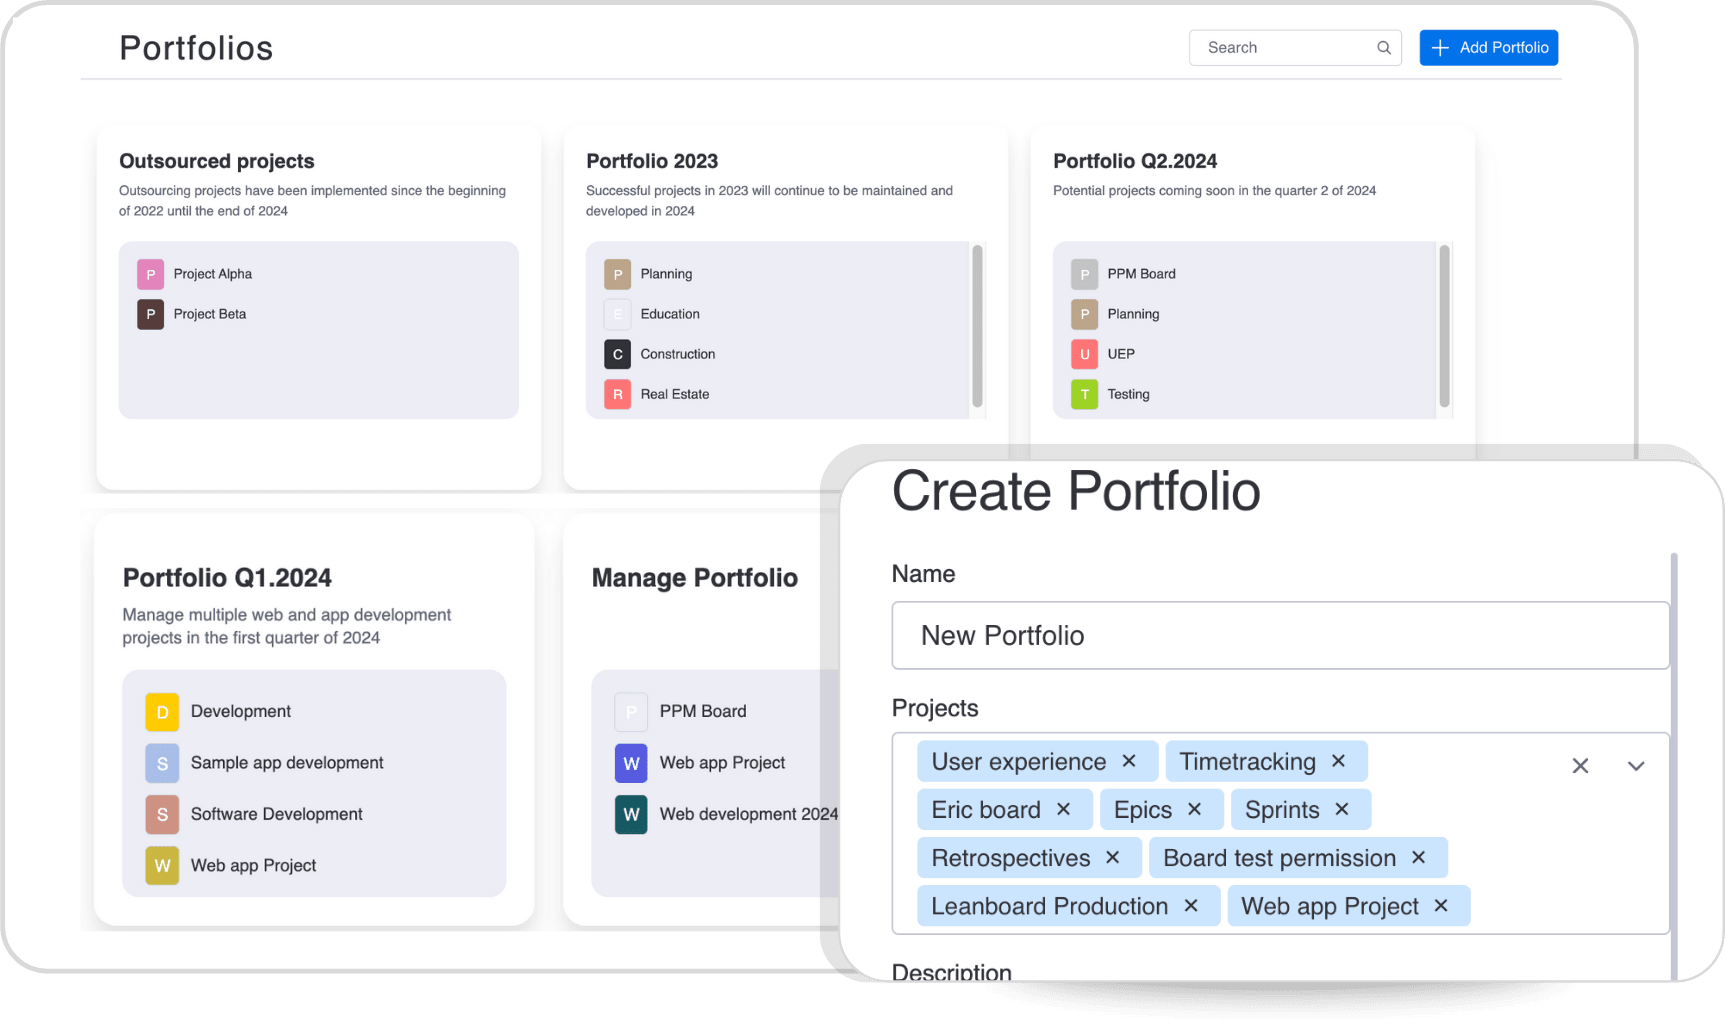Click the Development "D" icon in Portfolio Q1.2024
This screenshot has width=1725, height=1025.
[x=162, y=712]
